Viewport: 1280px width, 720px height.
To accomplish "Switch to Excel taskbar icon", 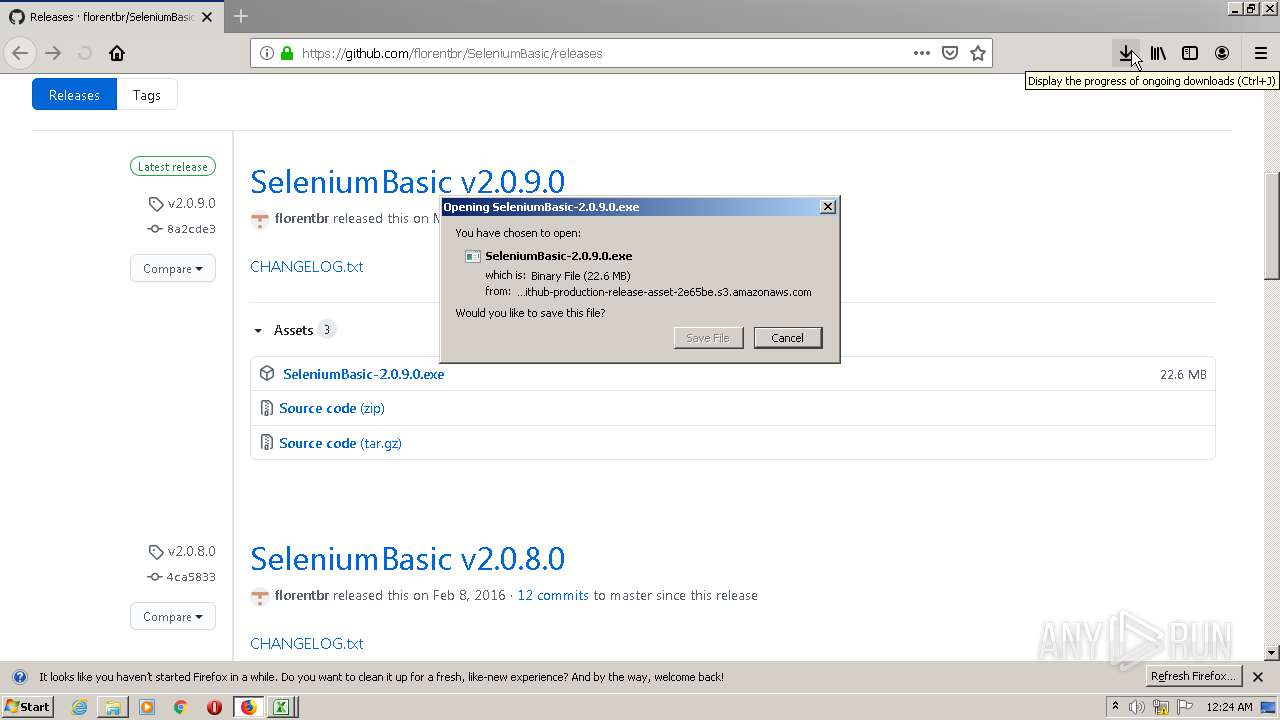I will 282,707.
